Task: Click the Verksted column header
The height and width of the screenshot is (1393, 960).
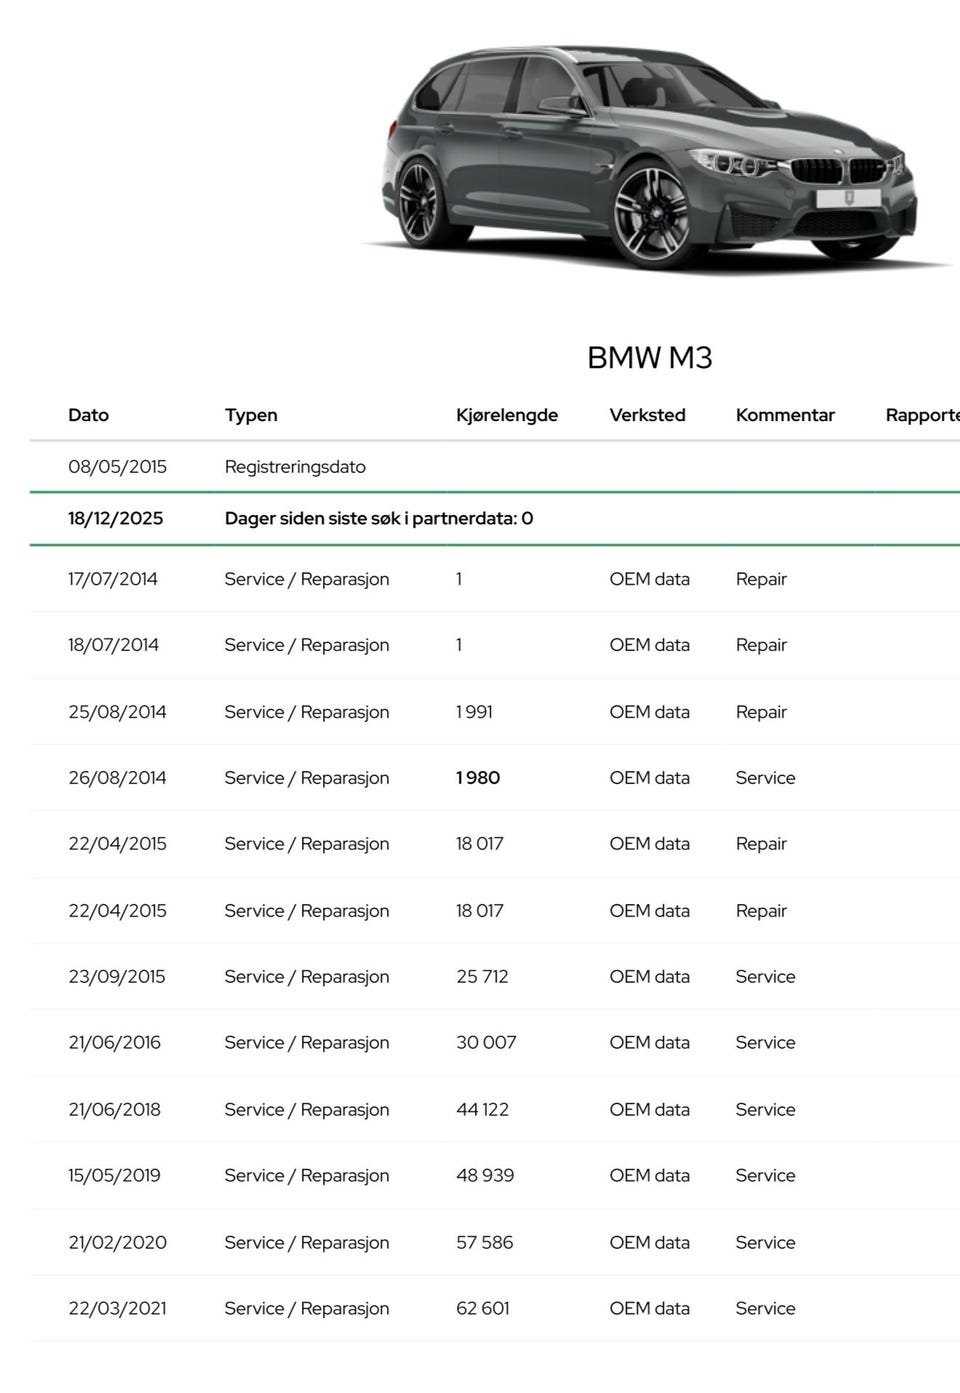Action: tap(647, 415)
